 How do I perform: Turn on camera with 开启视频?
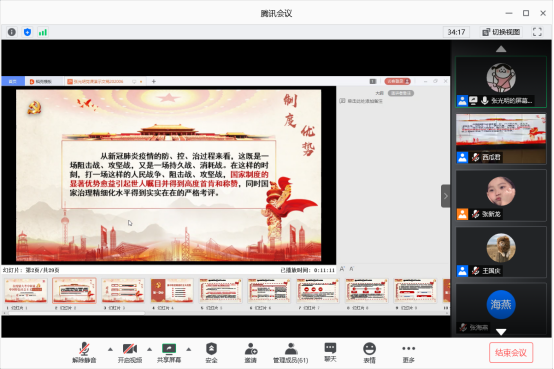(x=130, y=352)
